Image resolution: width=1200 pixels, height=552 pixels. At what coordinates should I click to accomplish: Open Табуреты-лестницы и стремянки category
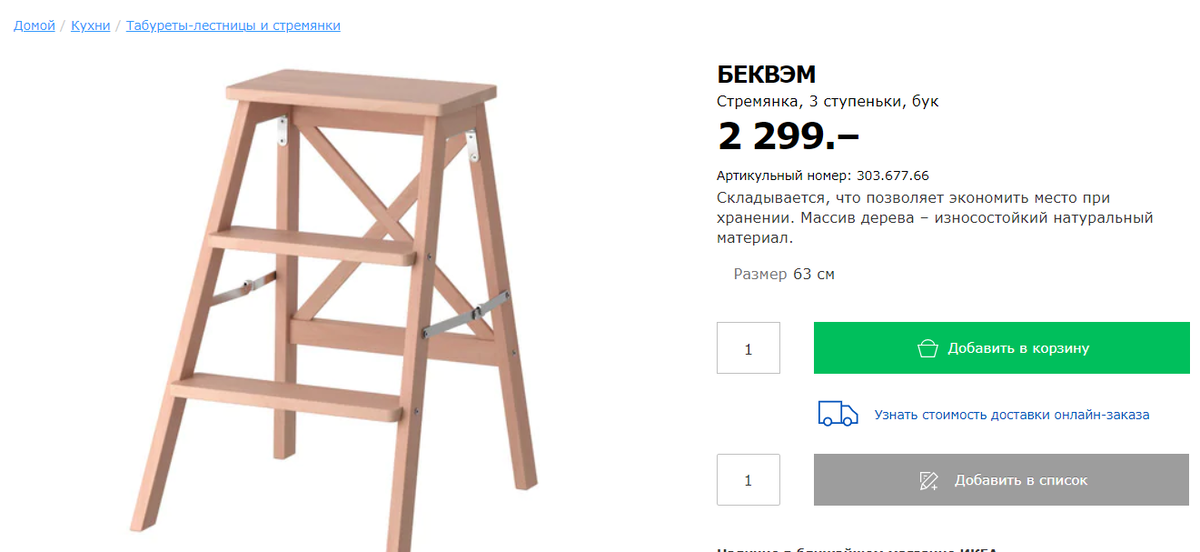tap(233, 25)
